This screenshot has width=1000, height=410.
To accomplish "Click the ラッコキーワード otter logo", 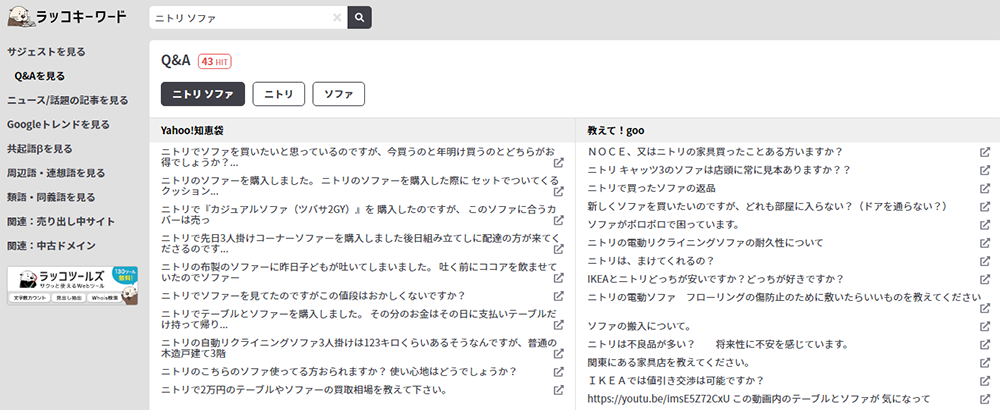I will click(68, 17).
